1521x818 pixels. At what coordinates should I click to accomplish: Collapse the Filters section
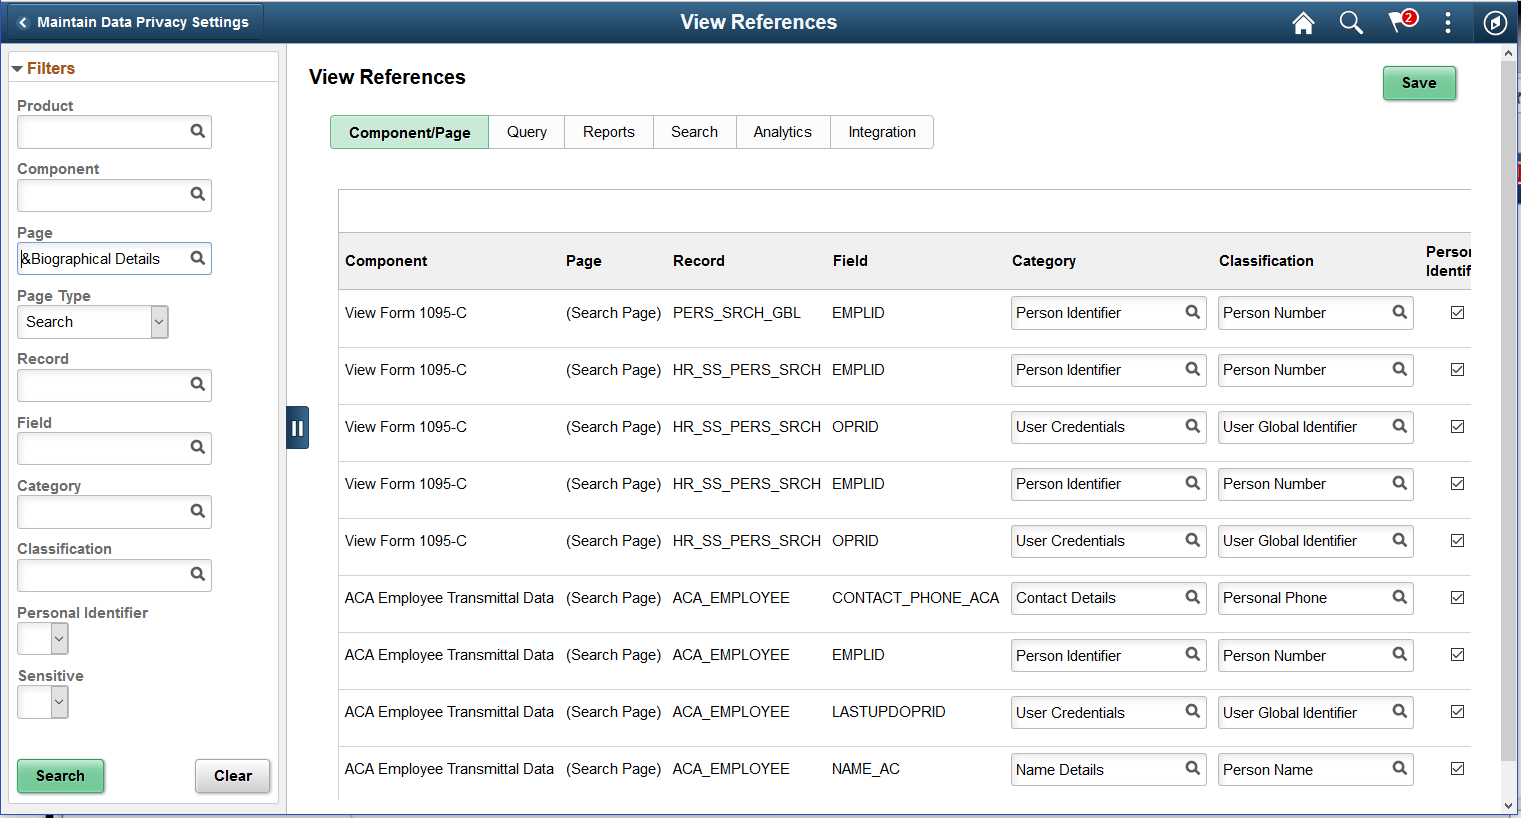[17, 67]
